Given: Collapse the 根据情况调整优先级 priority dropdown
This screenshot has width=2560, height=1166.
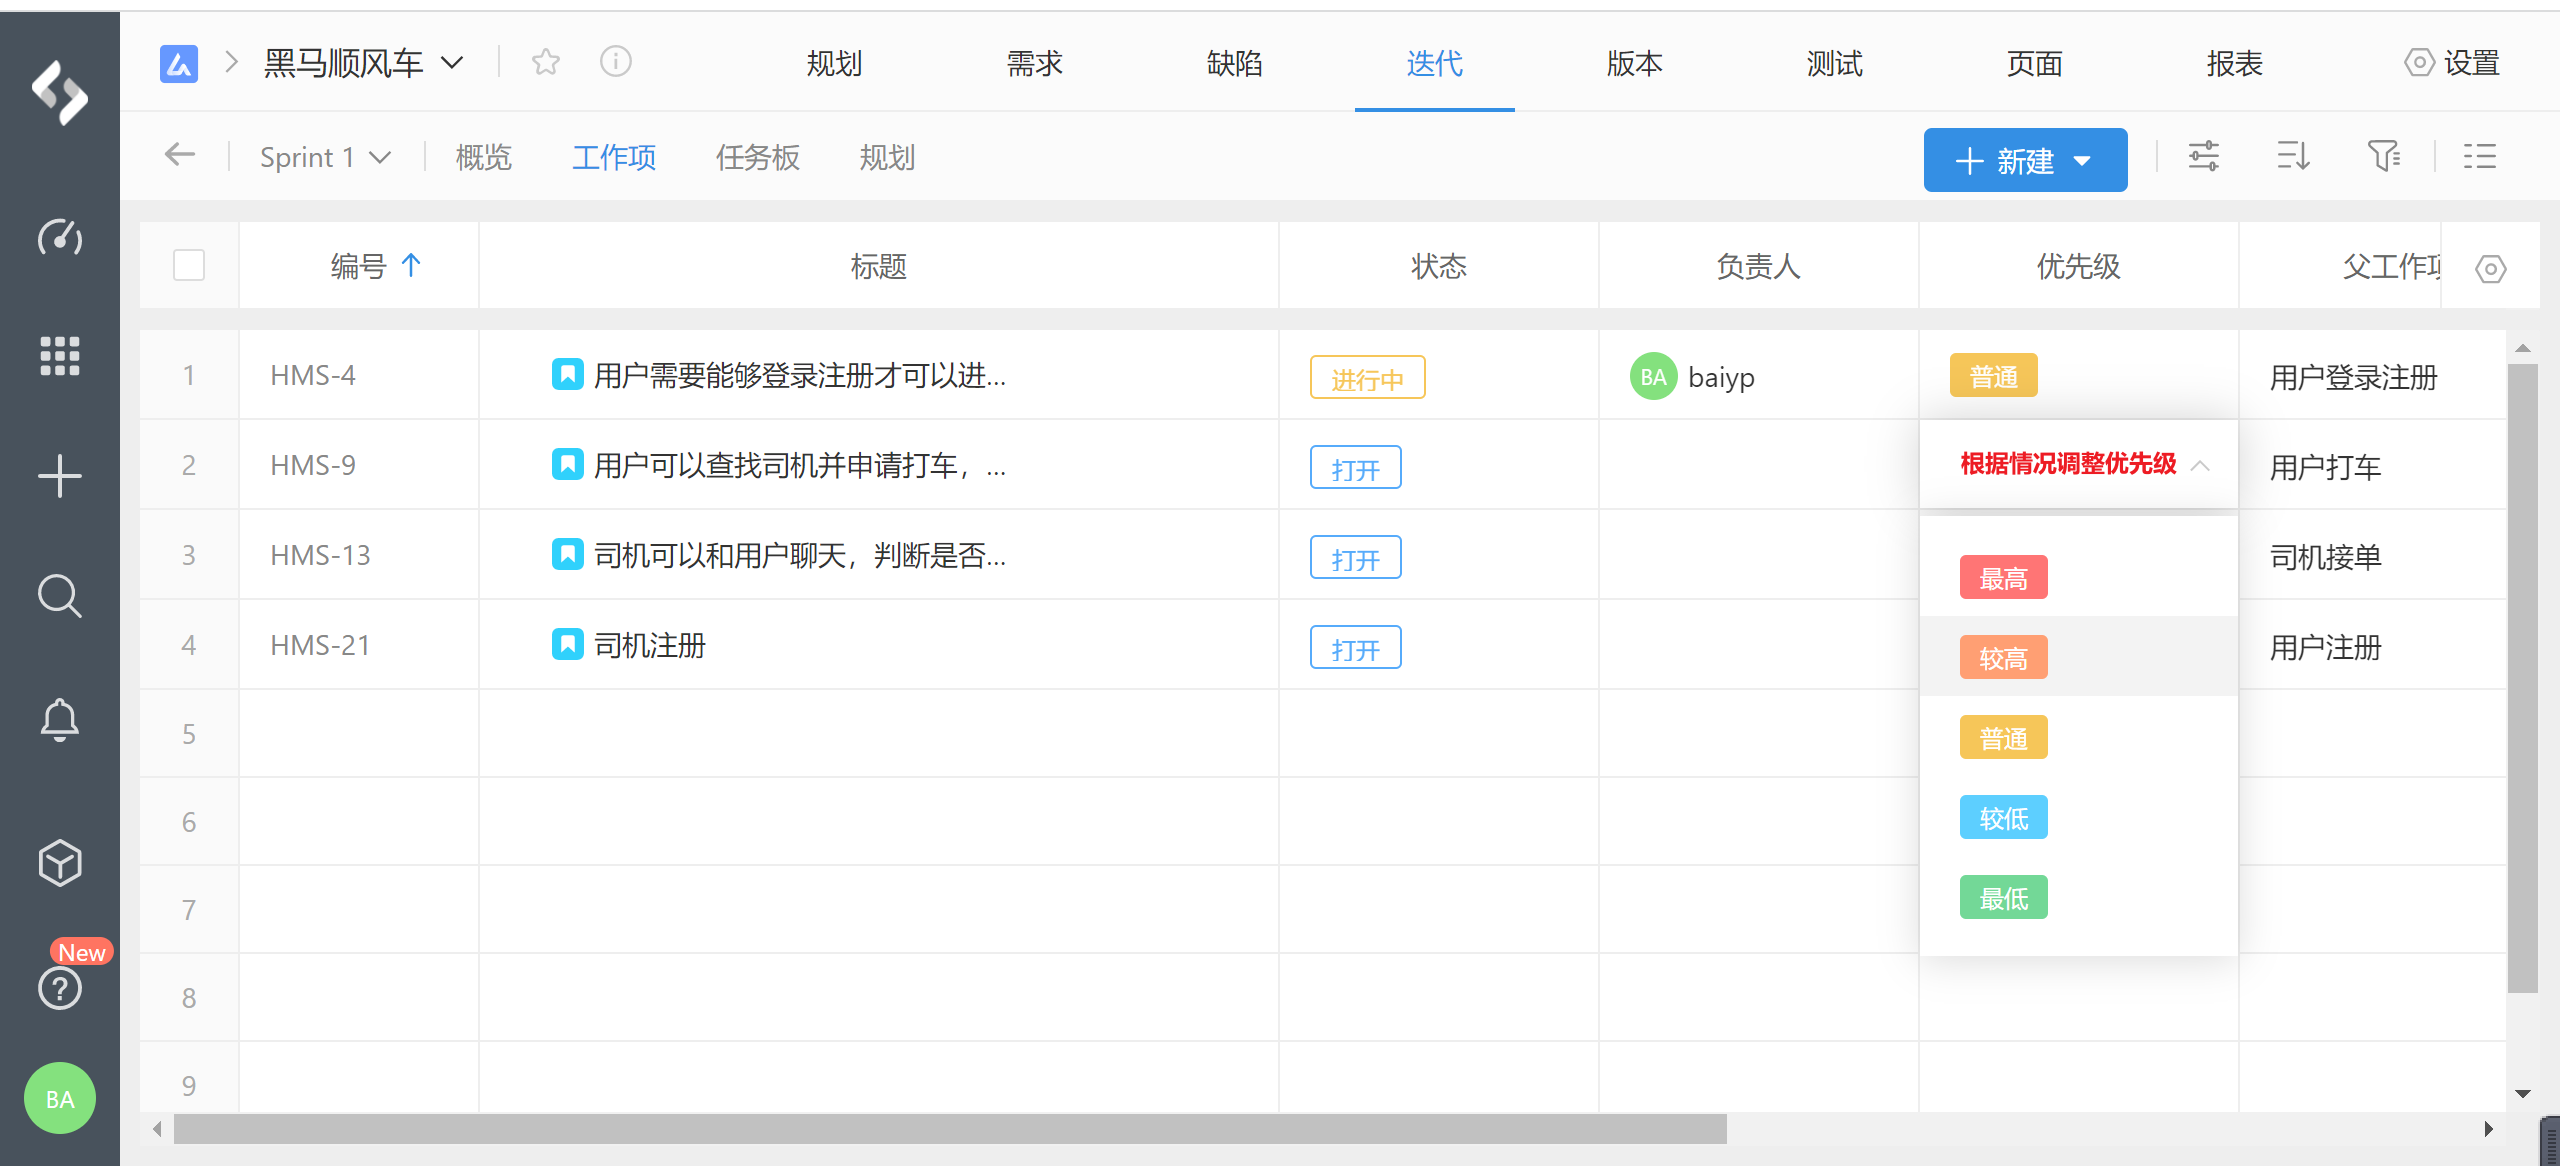Looking at the screenshot, I should pyautogui.click(x=2200, y=465).
